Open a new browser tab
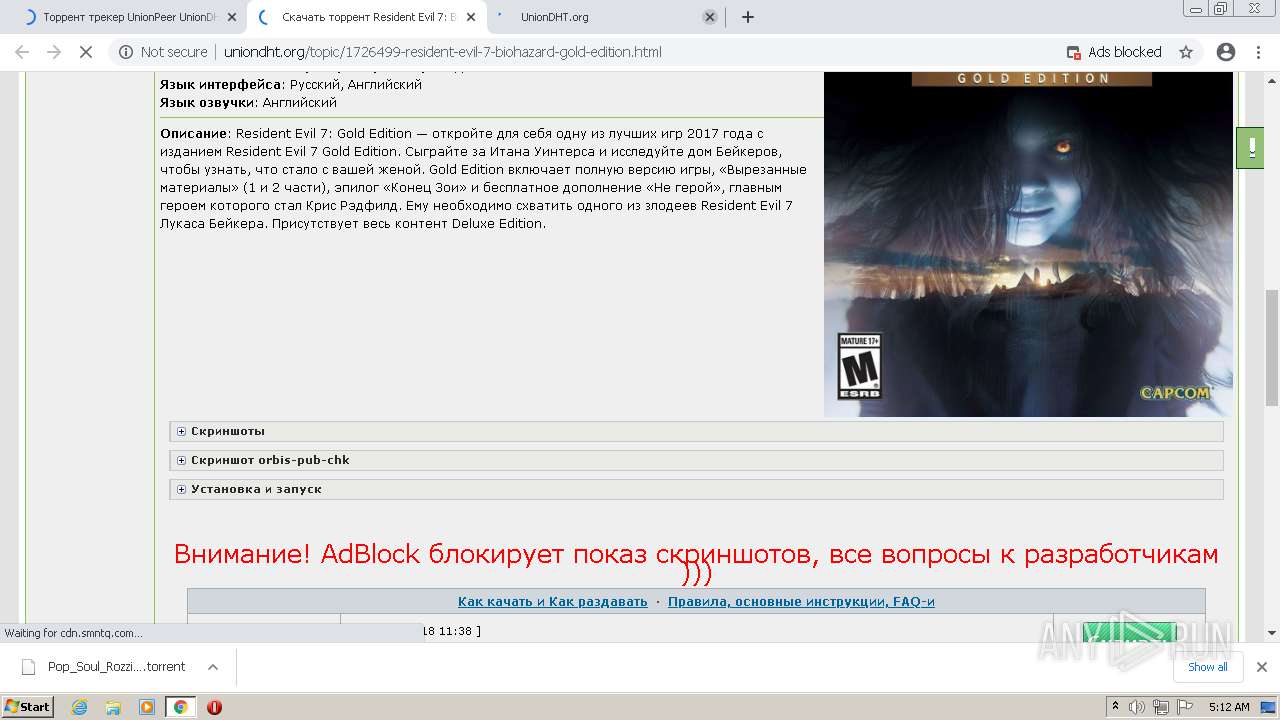 (x=747, y=17)
